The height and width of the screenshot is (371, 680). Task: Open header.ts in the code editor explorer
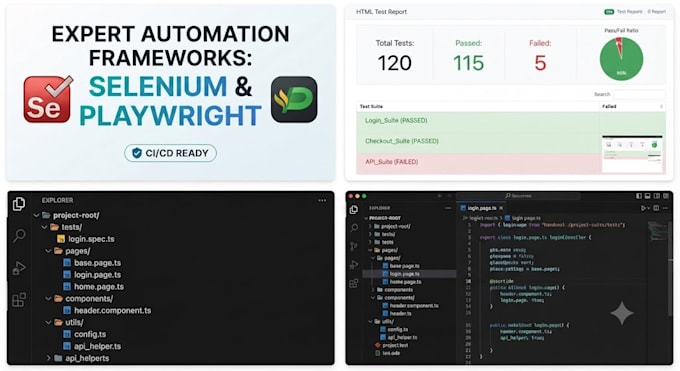pyautogui.click(x=398, y=313)
